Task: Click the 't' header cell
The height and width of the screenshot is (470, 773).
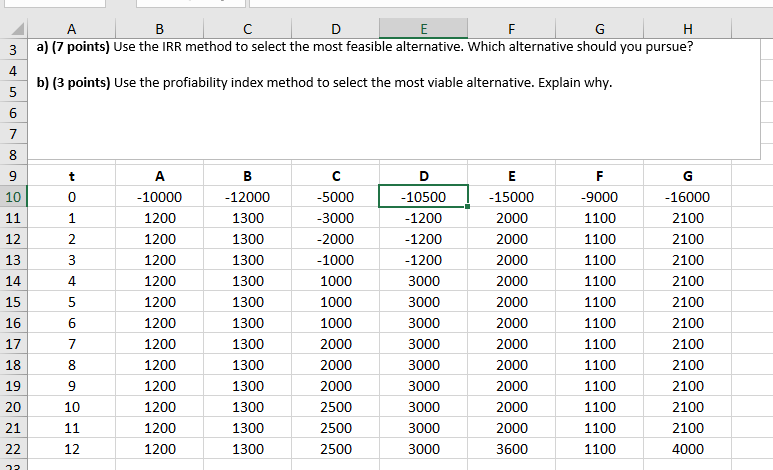Action: pyautogui.click(x=71, y=176)
